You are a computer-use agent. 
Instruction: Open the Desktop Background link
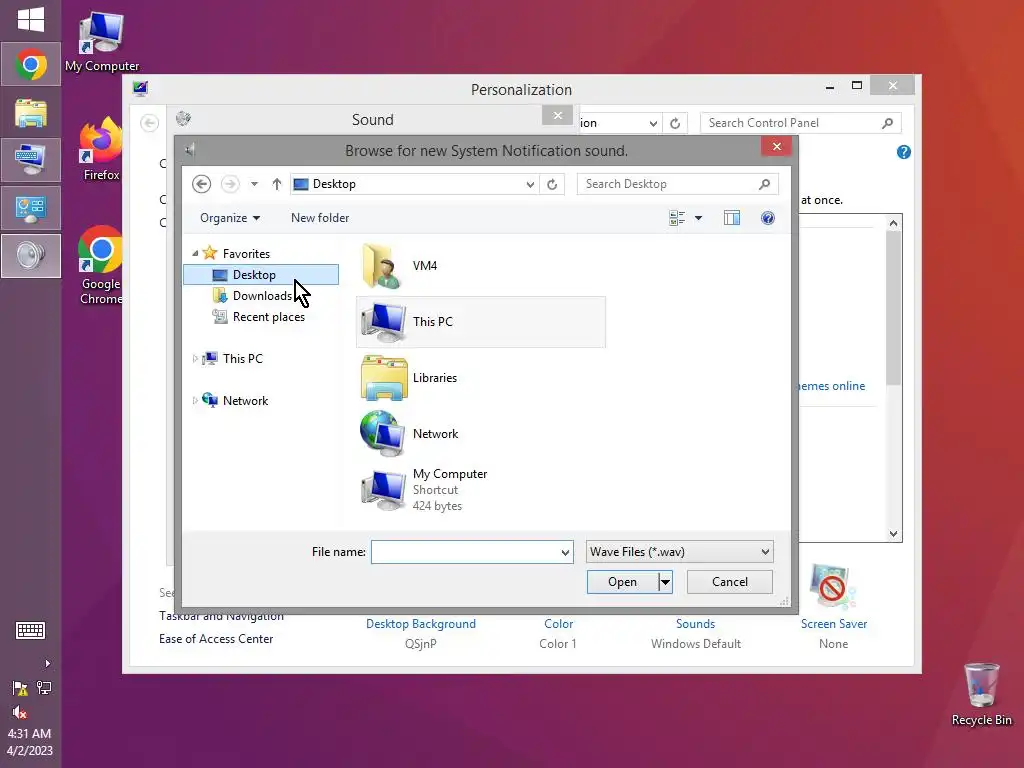[421, 624]
